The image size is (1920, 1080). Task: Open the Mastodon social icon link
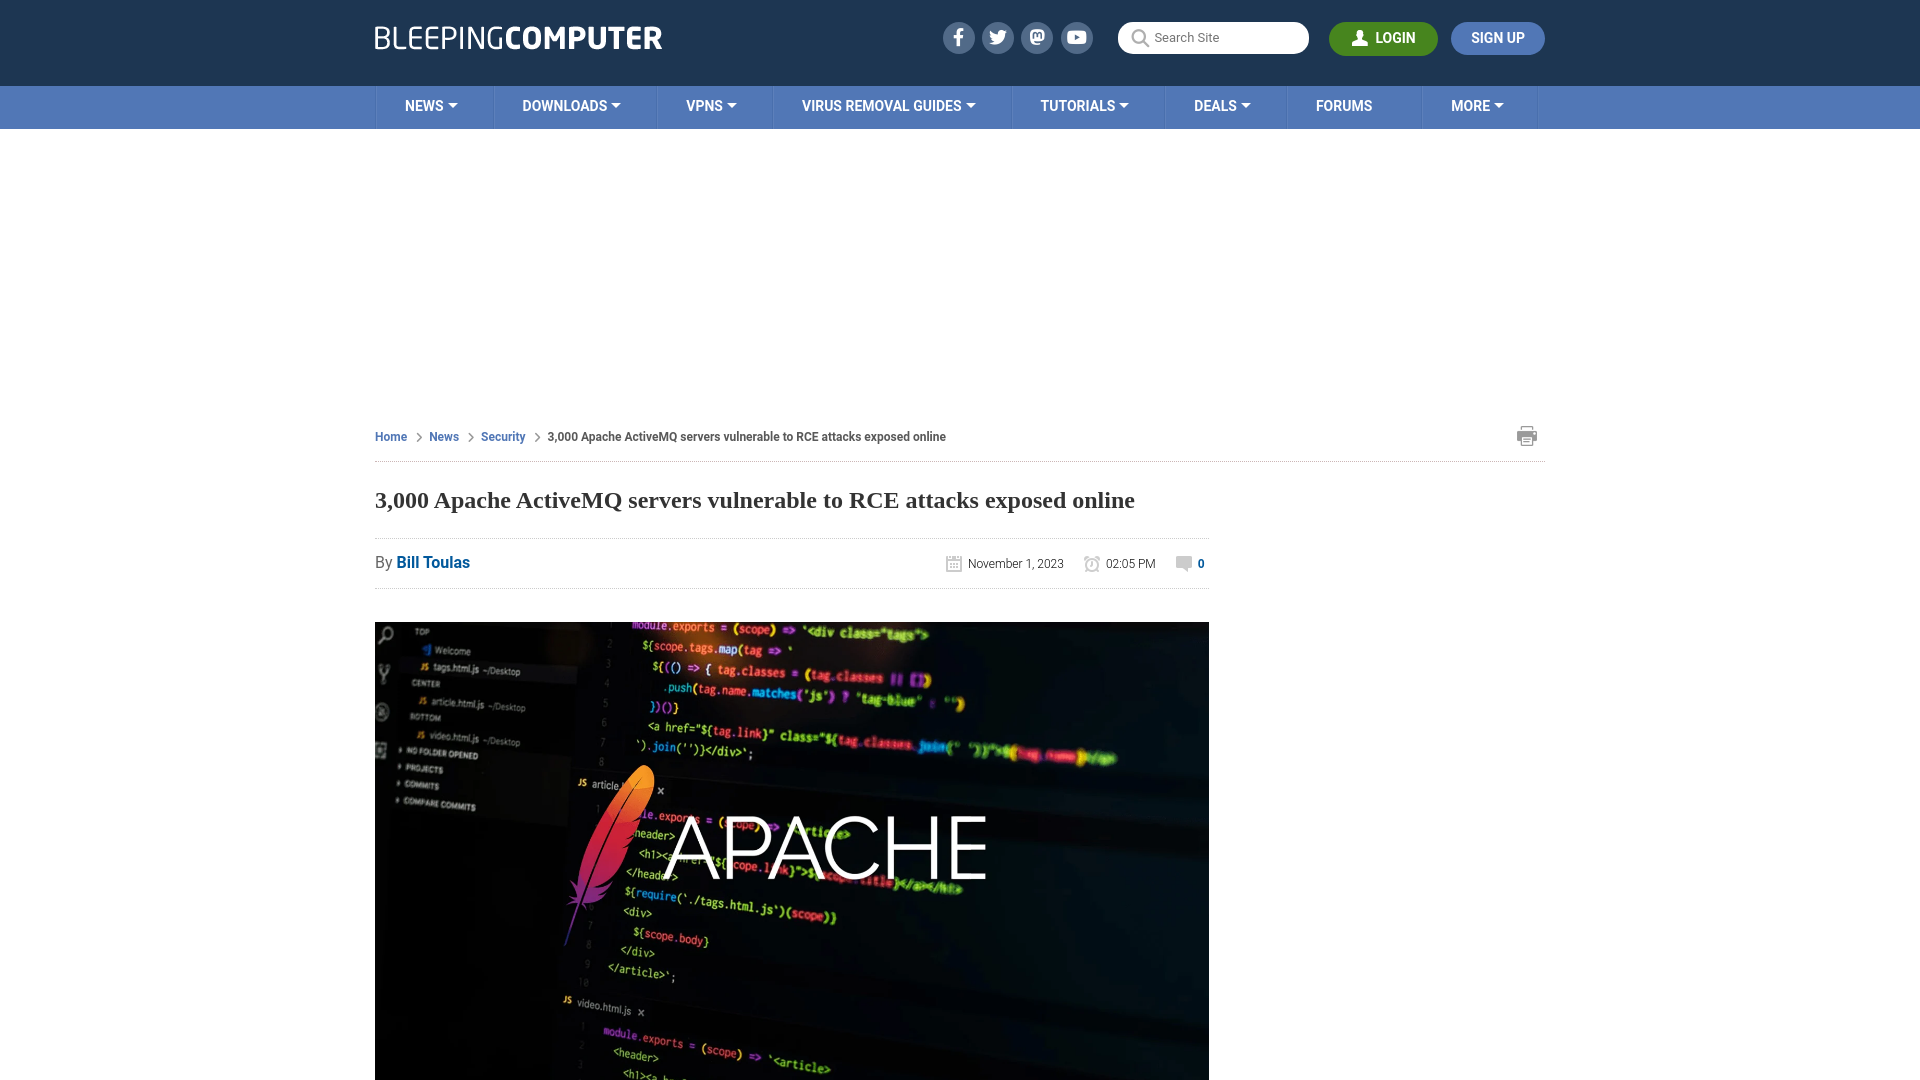click(x=1038, y=37)
